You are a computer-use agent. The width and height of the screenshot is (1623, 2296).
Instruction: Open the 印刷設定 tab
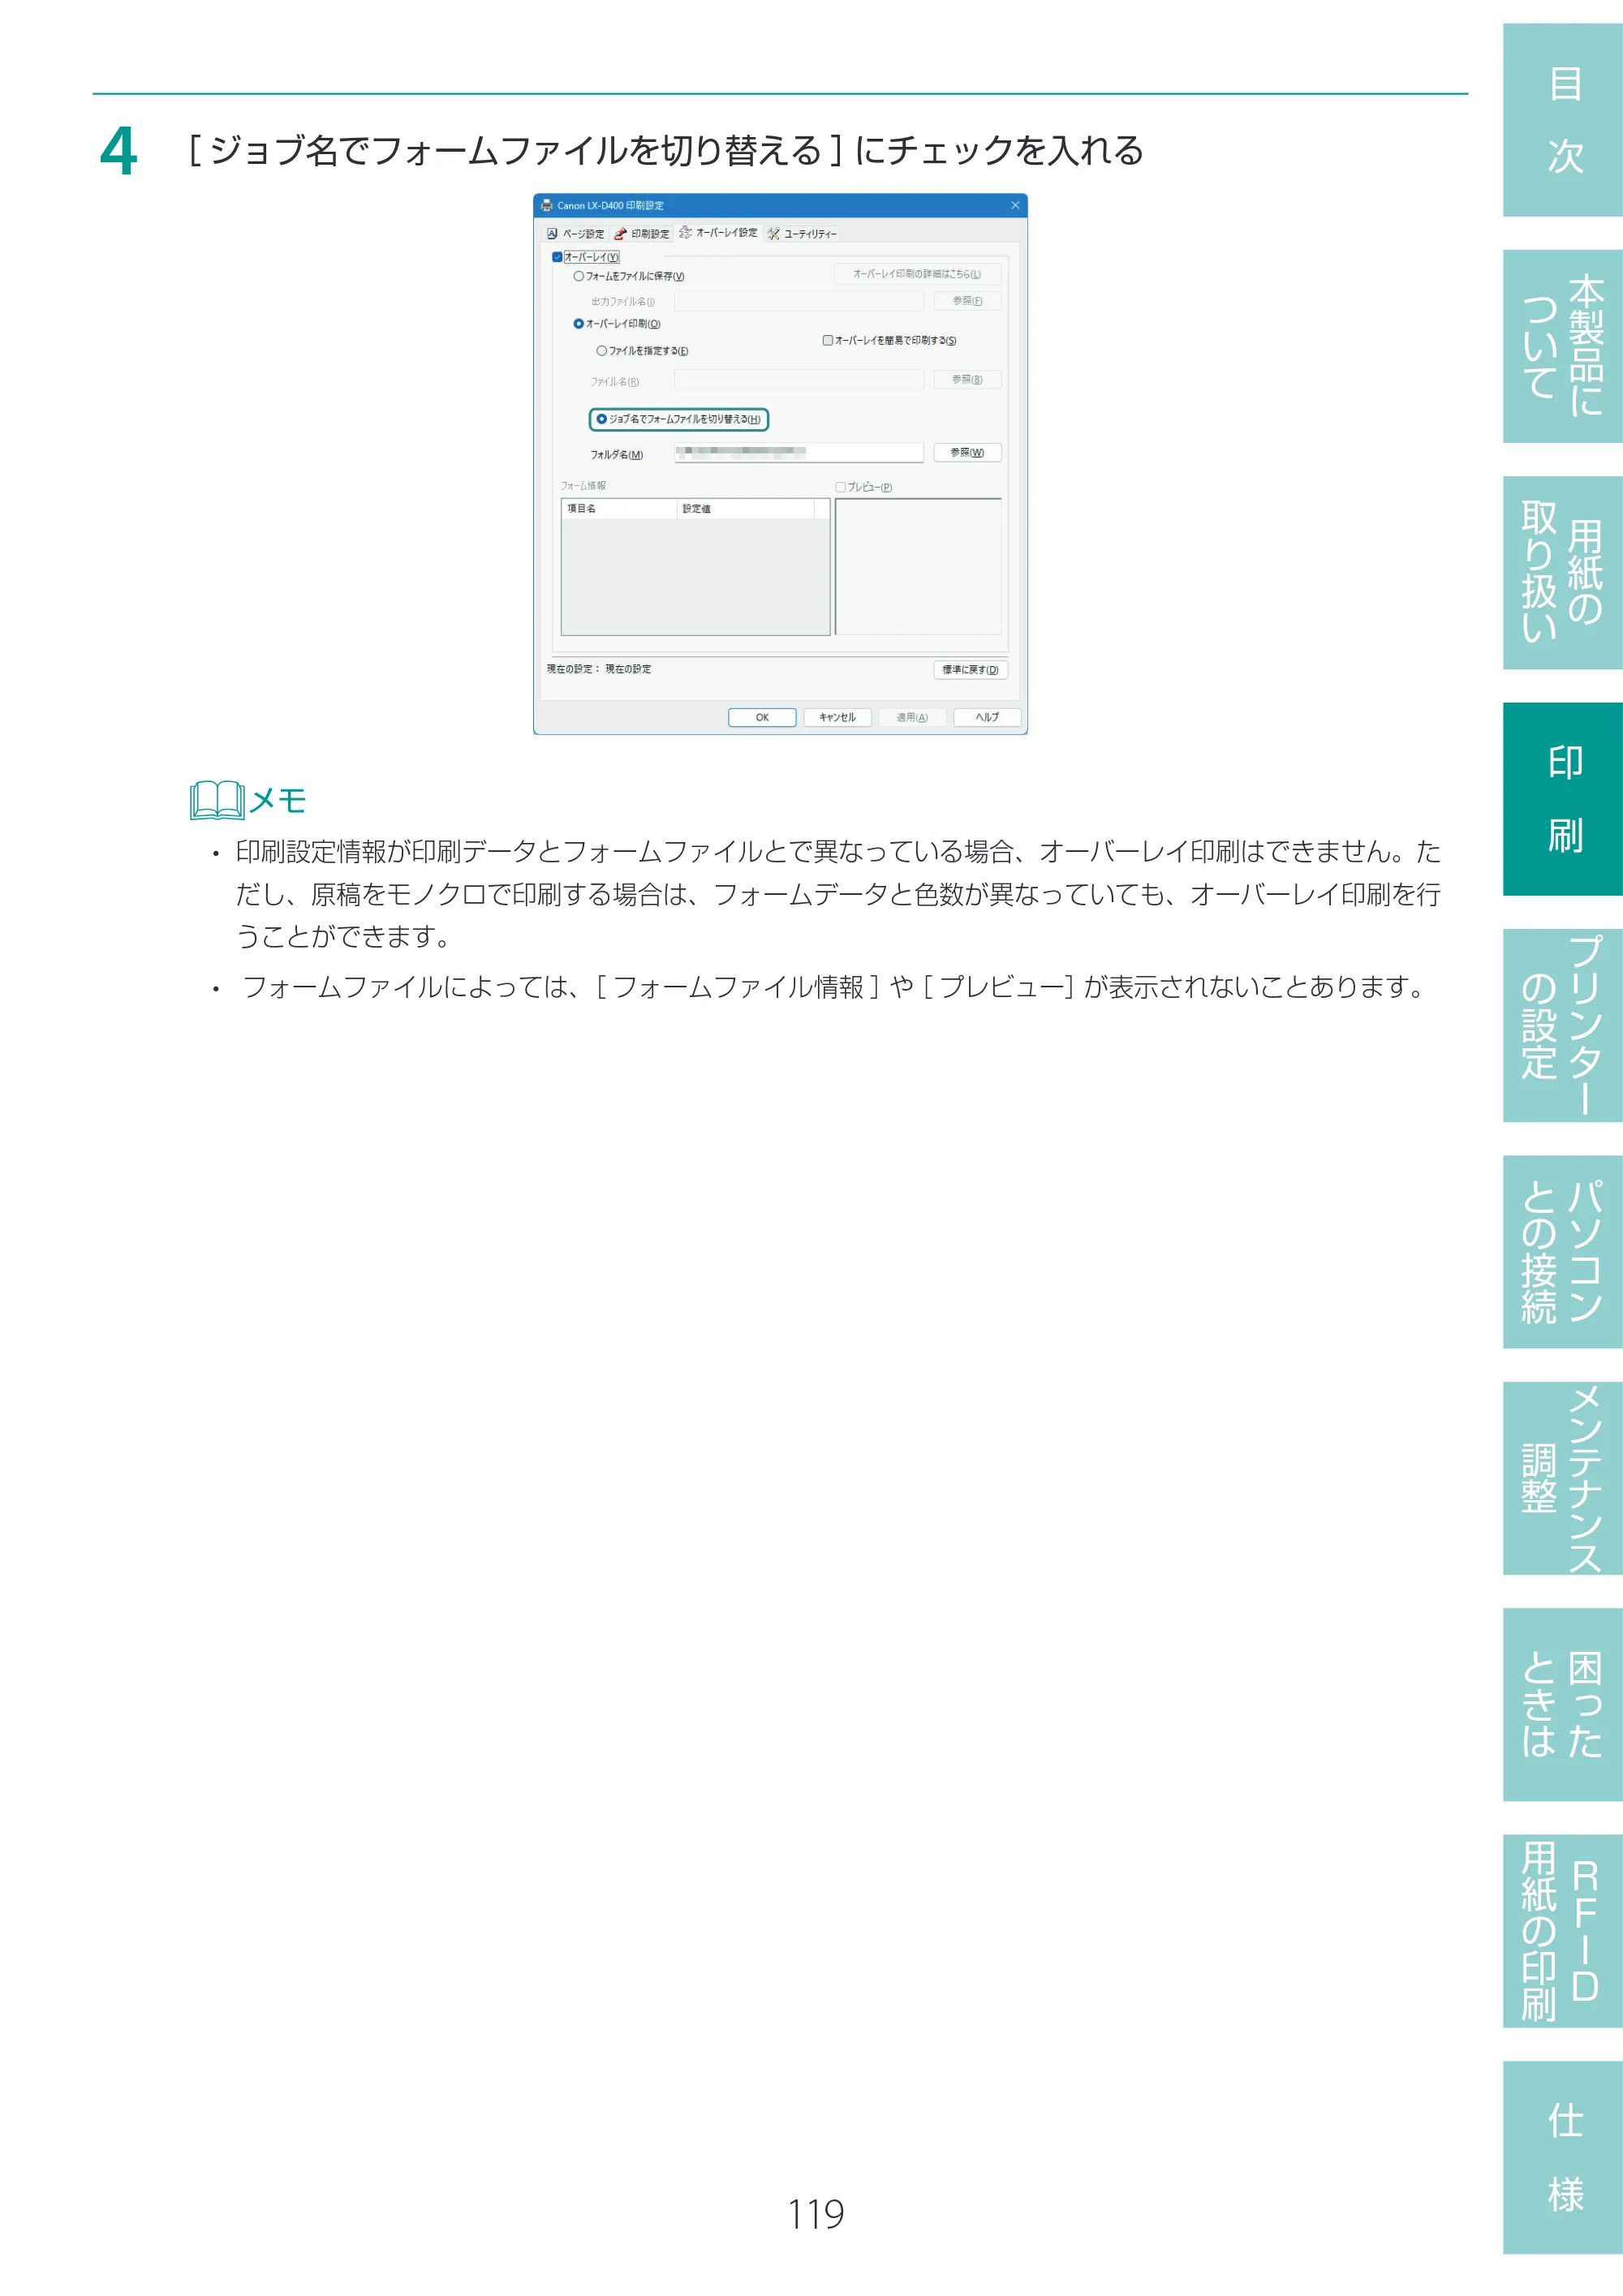642,234
